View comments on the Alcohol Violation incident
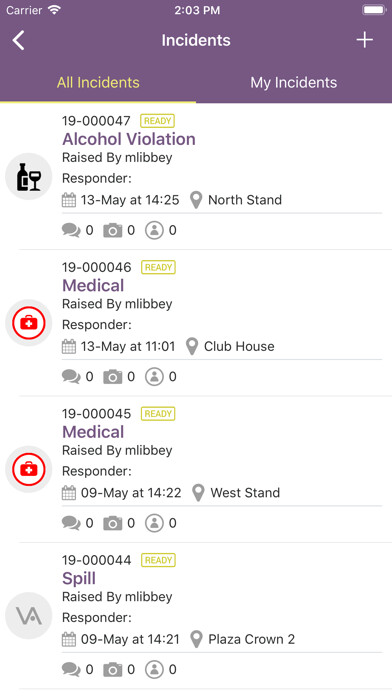This screenshot has height=696, width=392. (x=78, y=230)
